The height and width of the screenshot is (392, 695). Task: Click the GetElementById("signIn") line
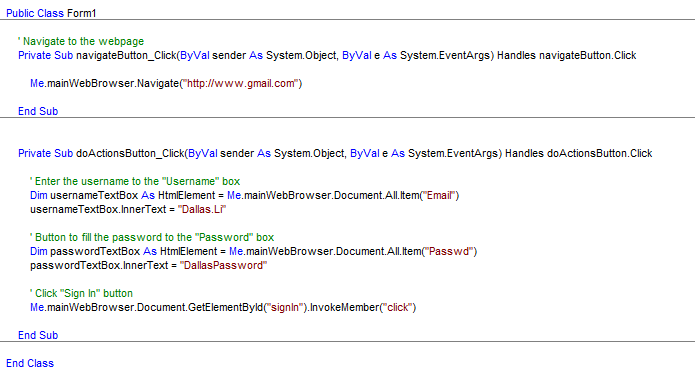[223, 307]
